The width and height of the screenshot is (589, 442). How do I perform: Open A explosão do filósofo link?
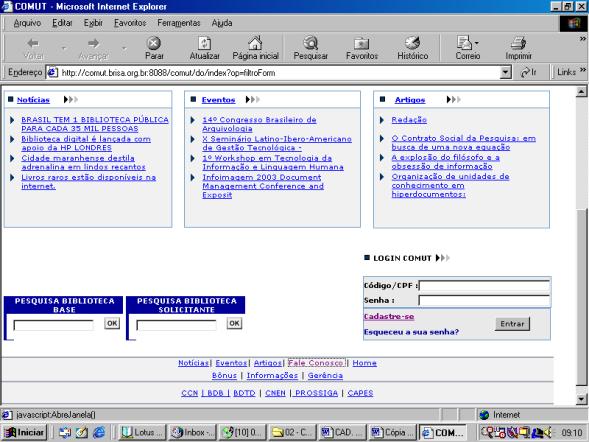[446, 161]
